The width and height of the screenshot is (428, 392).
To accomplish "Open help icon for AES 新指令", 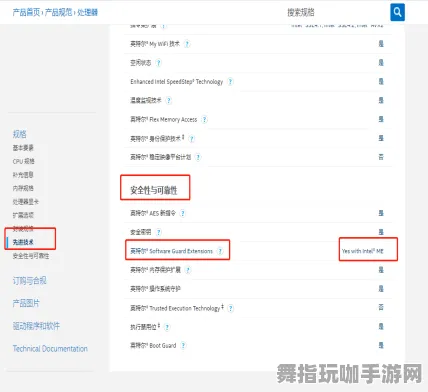I will [183, 213].
